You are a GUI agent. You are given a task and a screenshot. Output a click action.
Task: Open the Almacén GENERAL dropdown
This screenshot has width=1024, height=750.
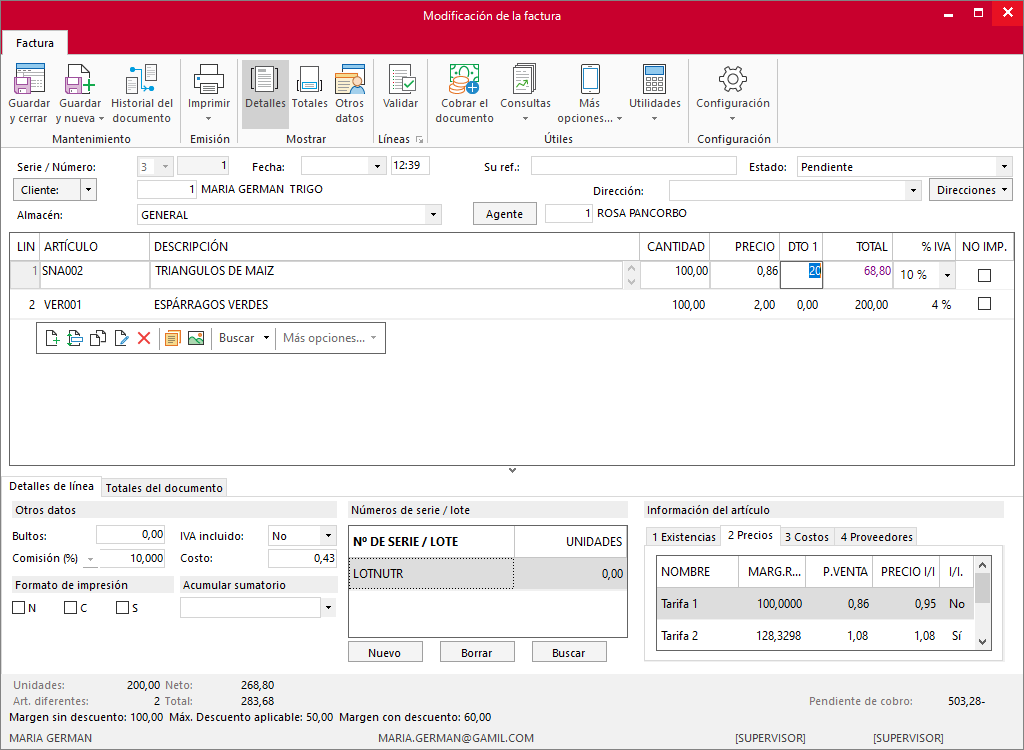433,215
